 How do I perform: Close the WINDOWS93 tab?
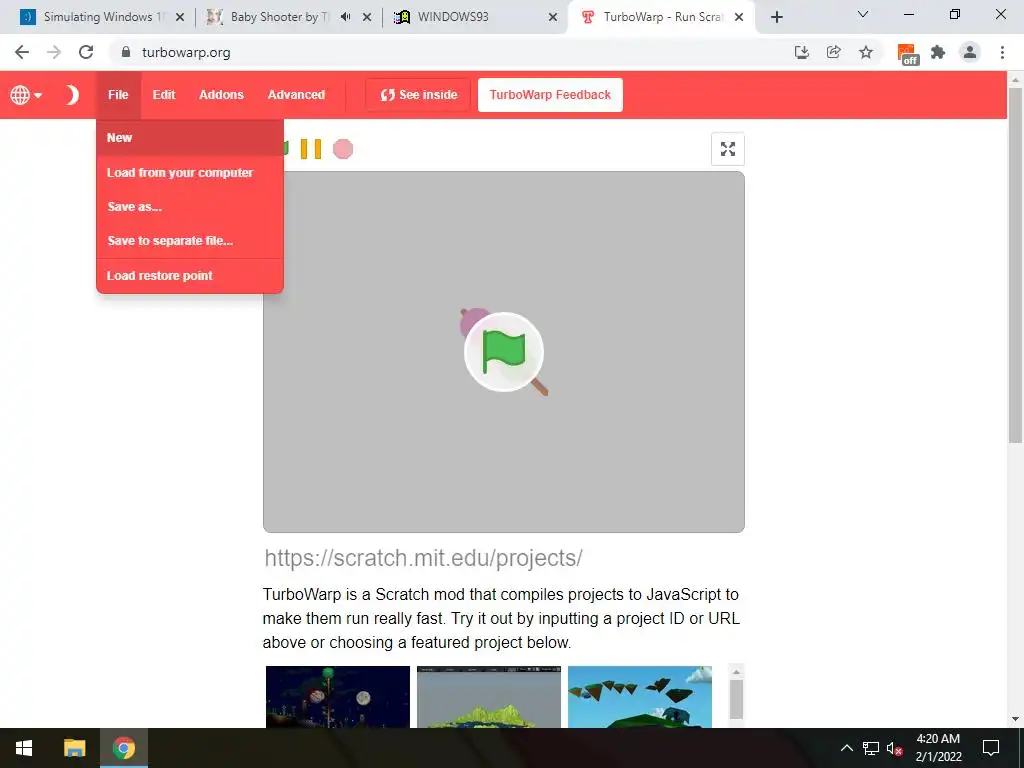[x=552, y=17]
